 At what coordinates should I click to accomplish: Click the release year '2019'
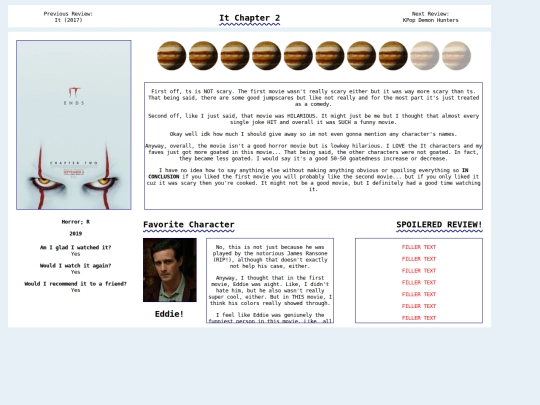click(x=76, y=234)
